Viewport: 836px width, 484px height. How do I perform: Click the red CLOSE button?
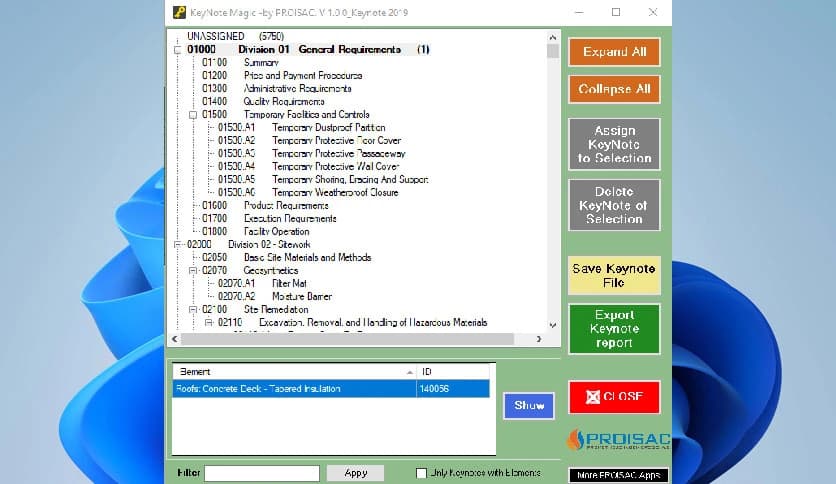click(x=614, y=397)
